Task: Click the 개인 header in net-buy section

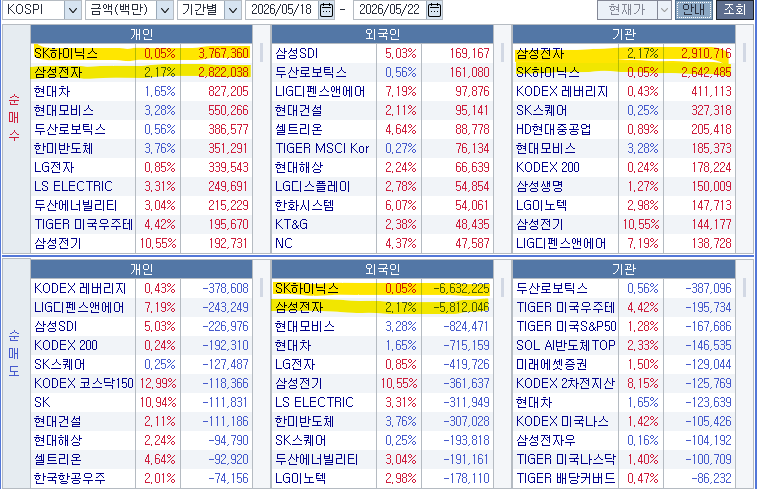Action: click(141, 34)
